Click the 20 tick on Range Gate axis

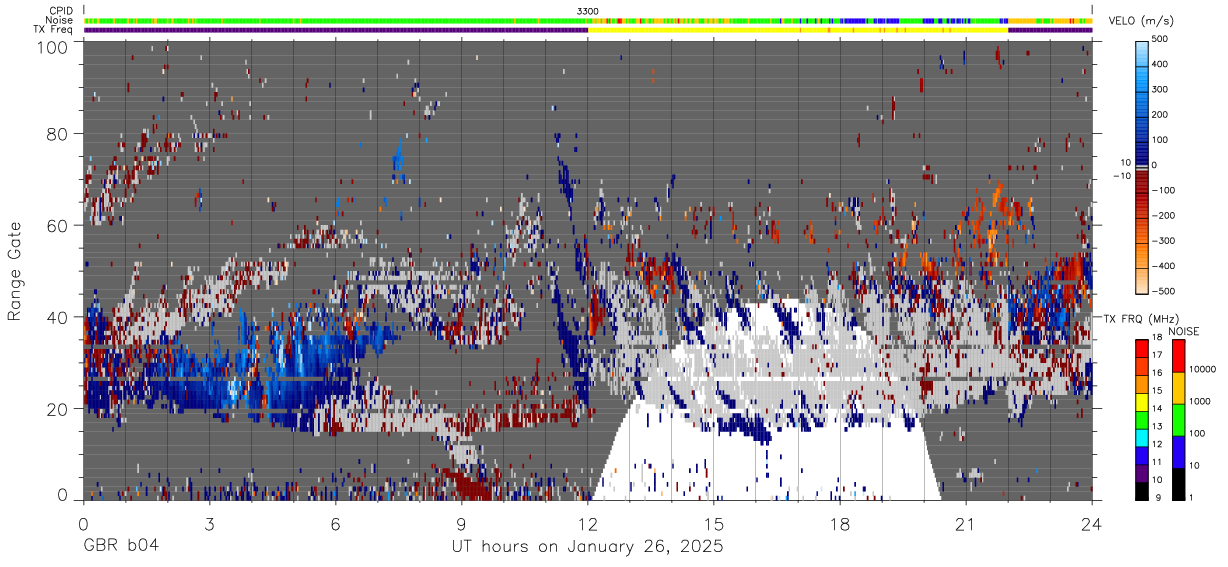[x=58, y=408]
